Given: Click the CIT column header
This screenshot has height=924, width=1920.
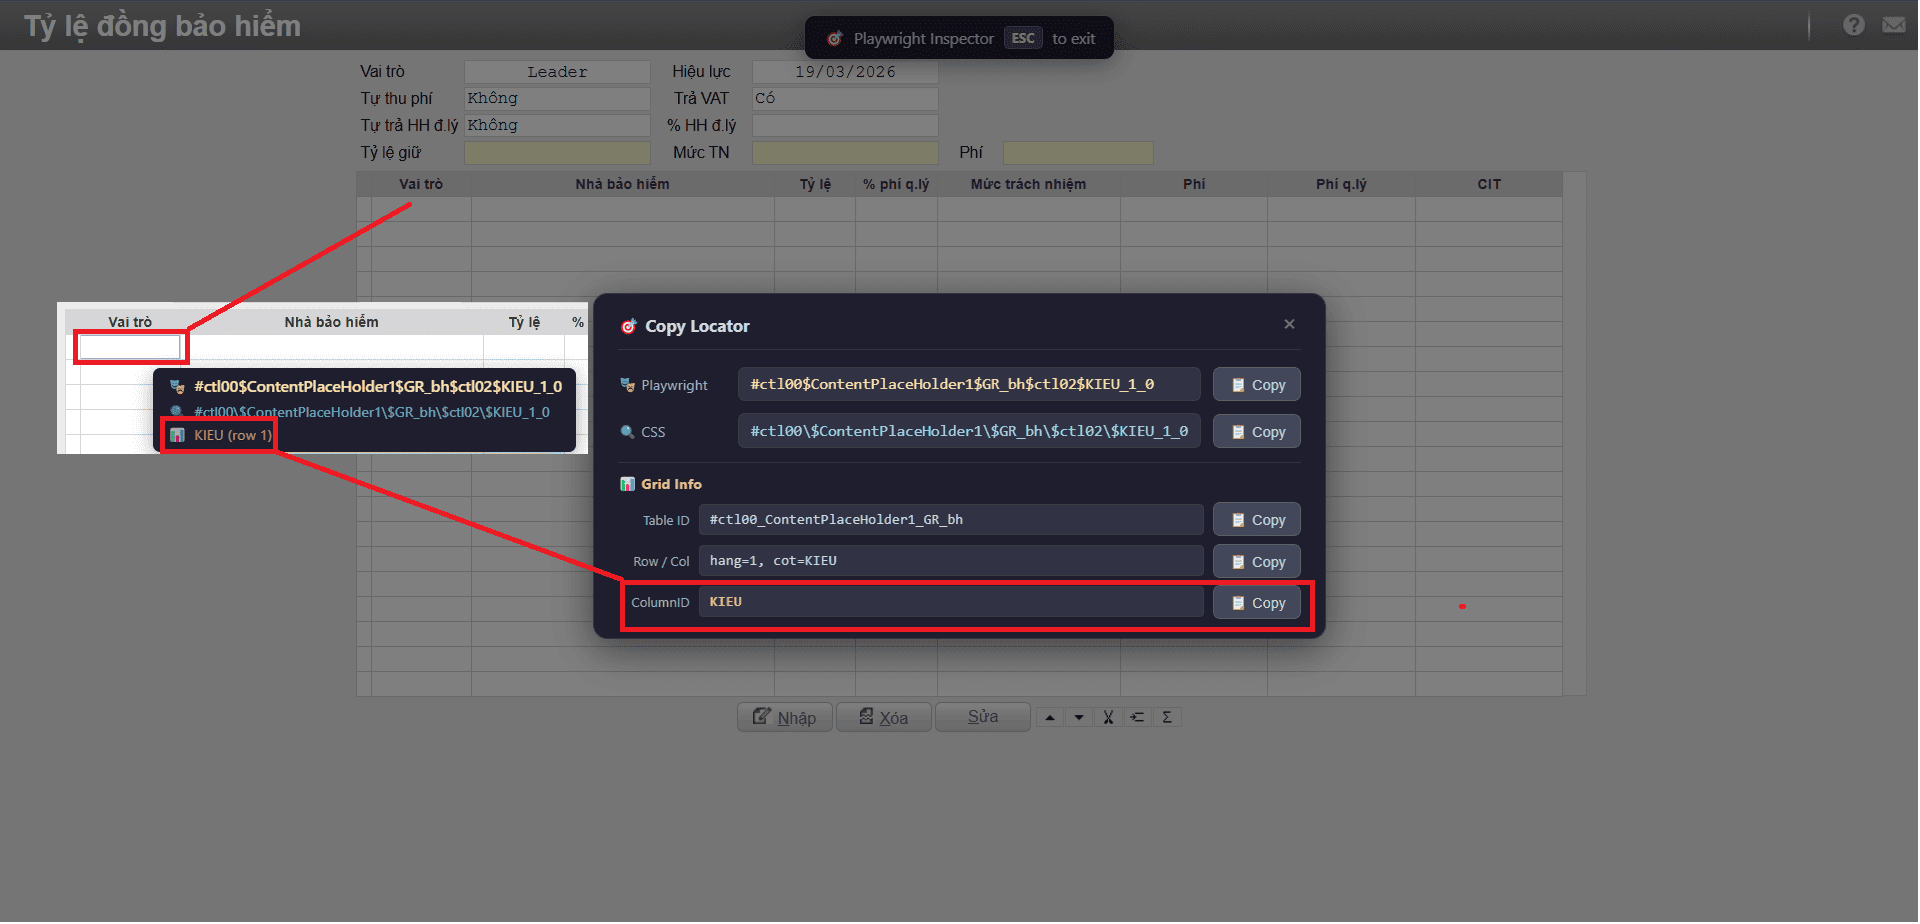Looking at the screenshot, I should (x=1489, y=184).
